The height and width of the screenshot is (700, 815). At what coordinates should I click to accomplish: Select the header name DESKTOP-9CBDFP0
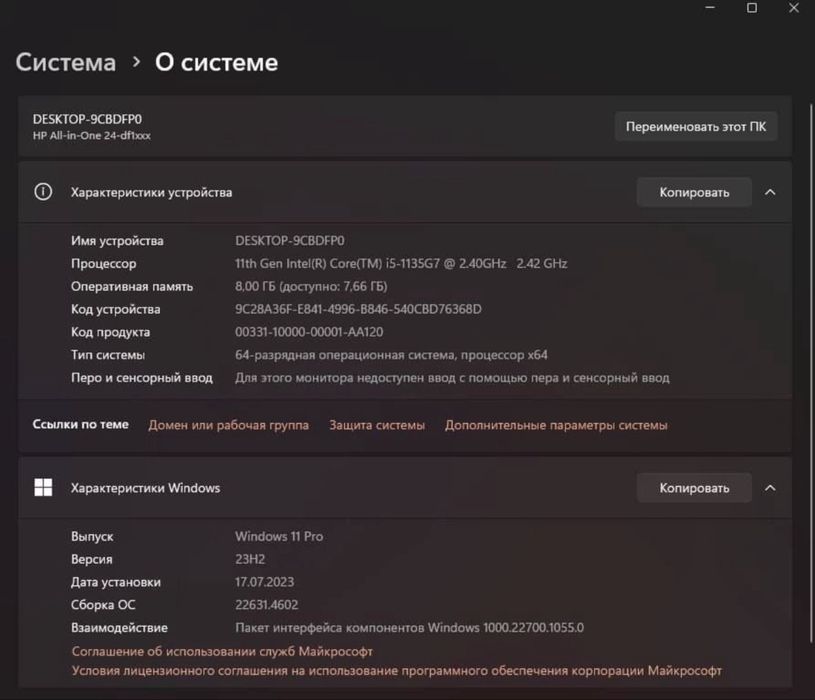pos(87,119)
